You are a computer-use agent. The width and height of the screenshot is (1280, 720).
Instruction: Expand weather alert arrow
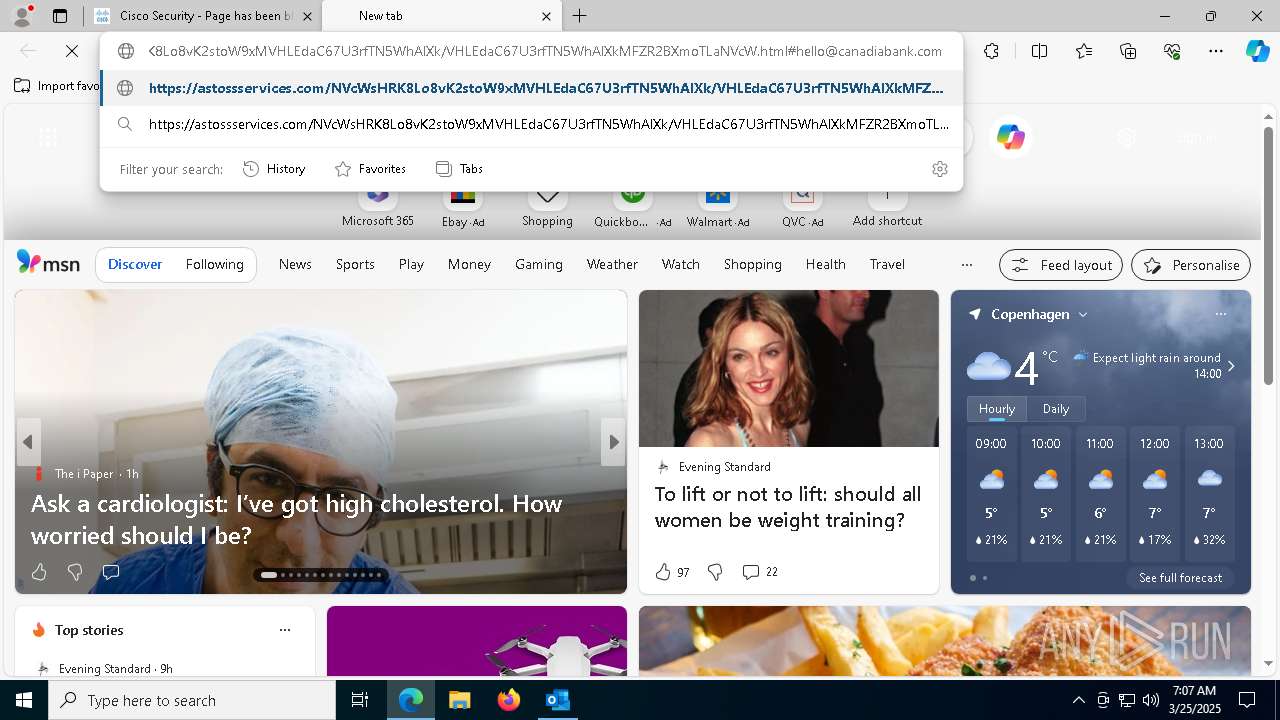click(x=1231, y=366)
